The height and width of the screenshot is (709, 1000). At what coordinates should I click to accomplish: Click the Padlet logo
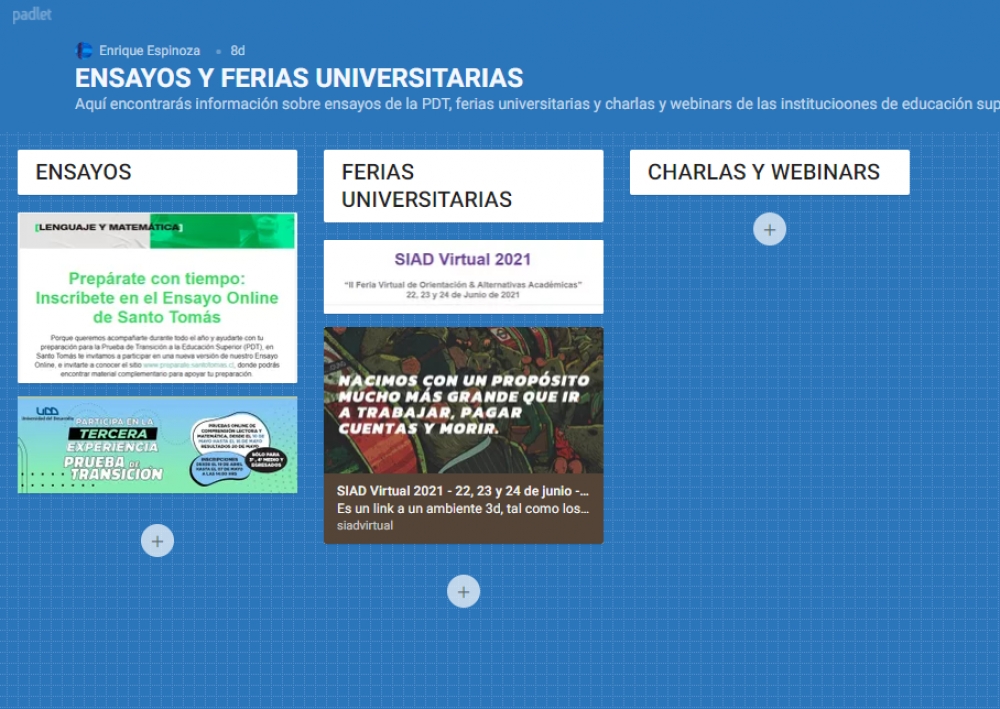tap(32, 15)
